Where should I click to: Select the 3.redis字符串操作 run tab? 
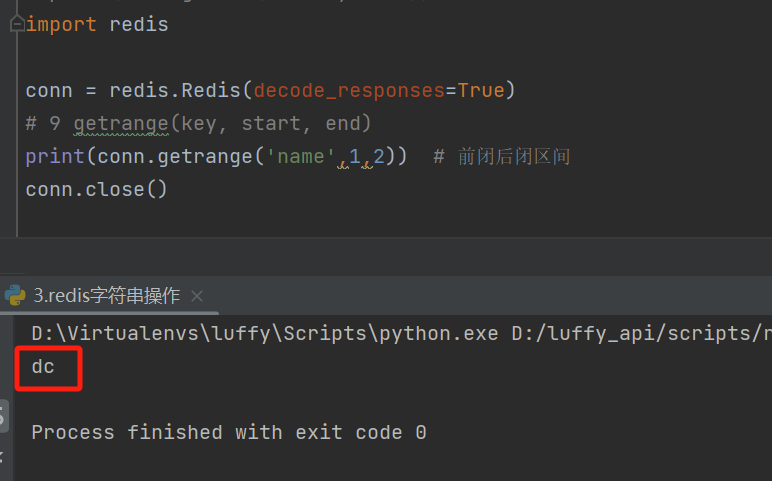click(106, 295)
